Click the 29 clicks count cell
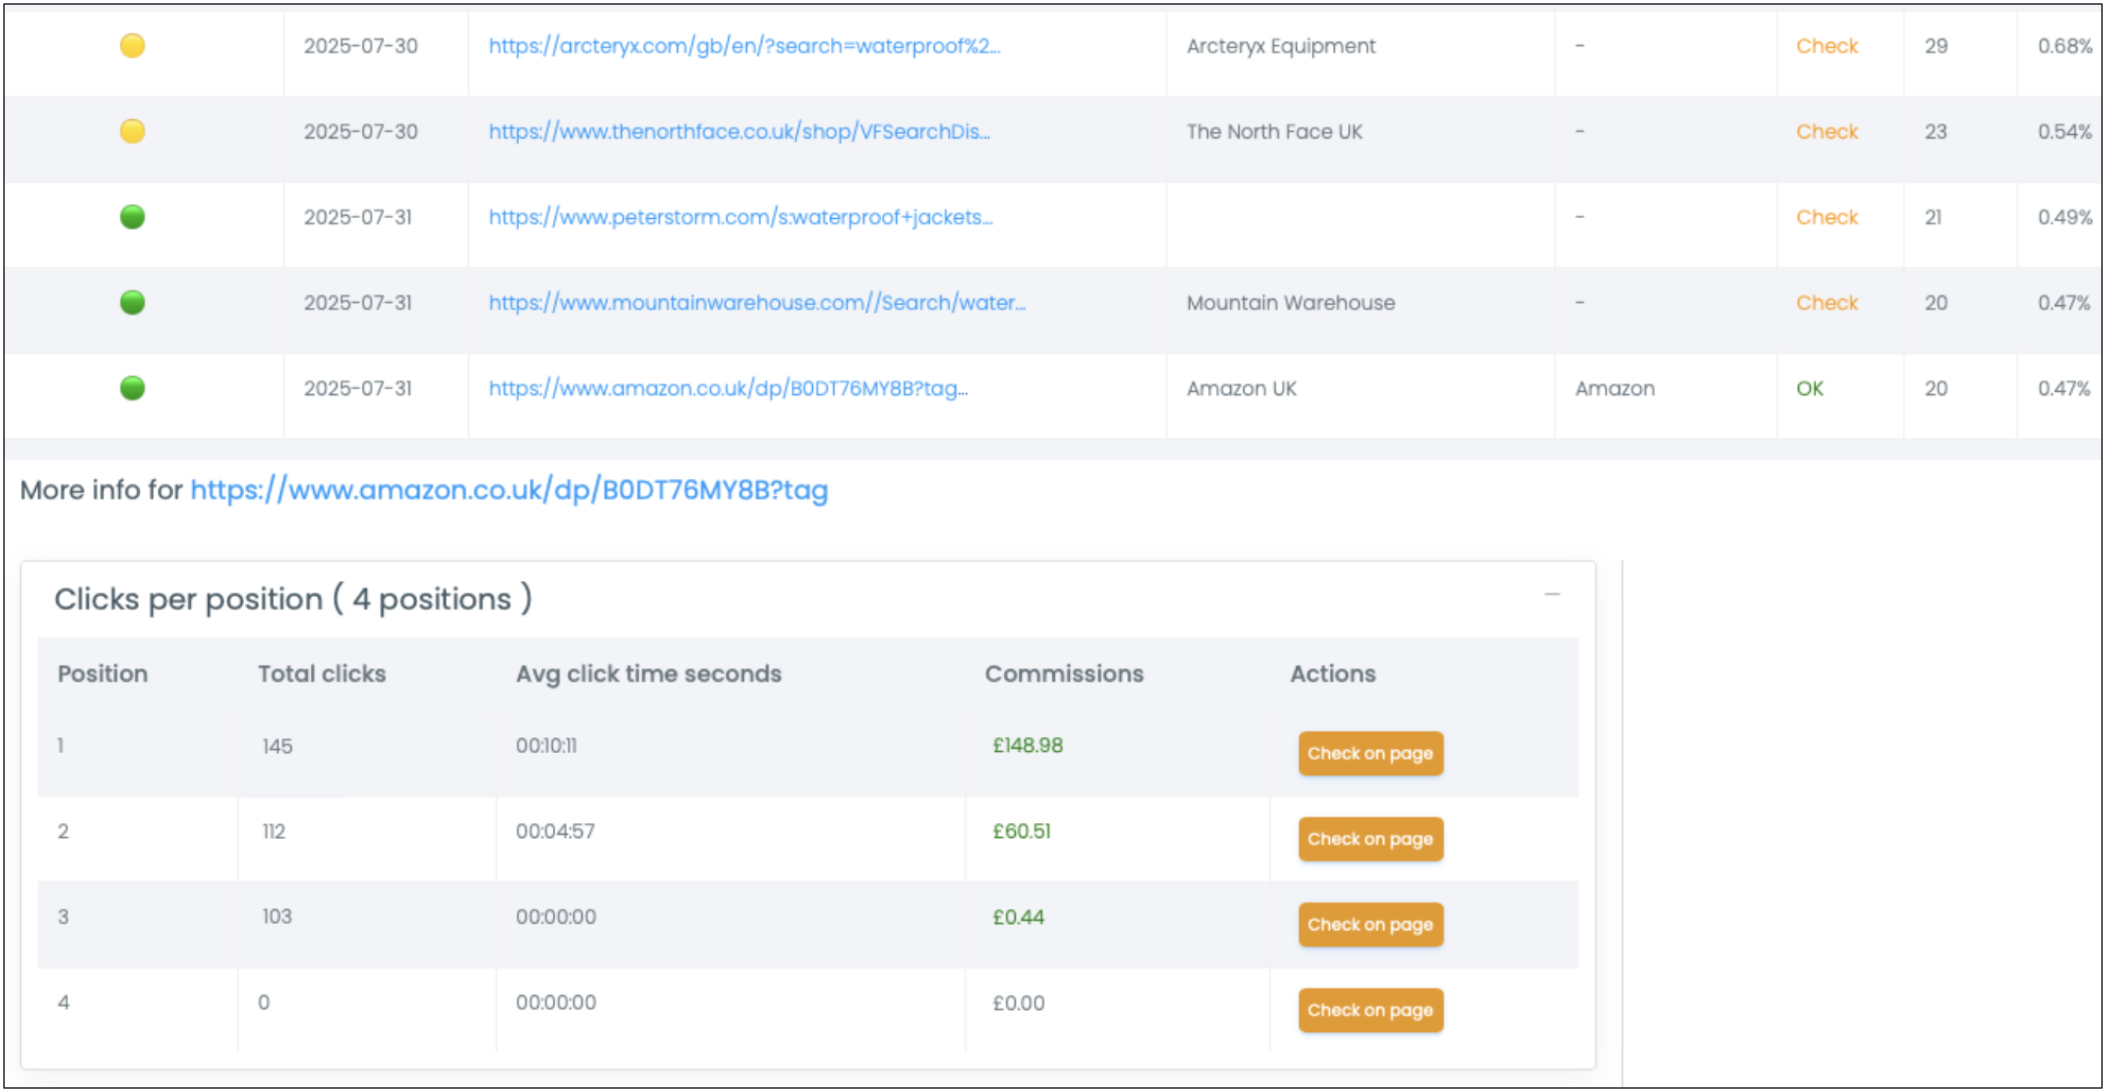The height and width of the screenshot is (1092, 2106). tap(1936, 46)
